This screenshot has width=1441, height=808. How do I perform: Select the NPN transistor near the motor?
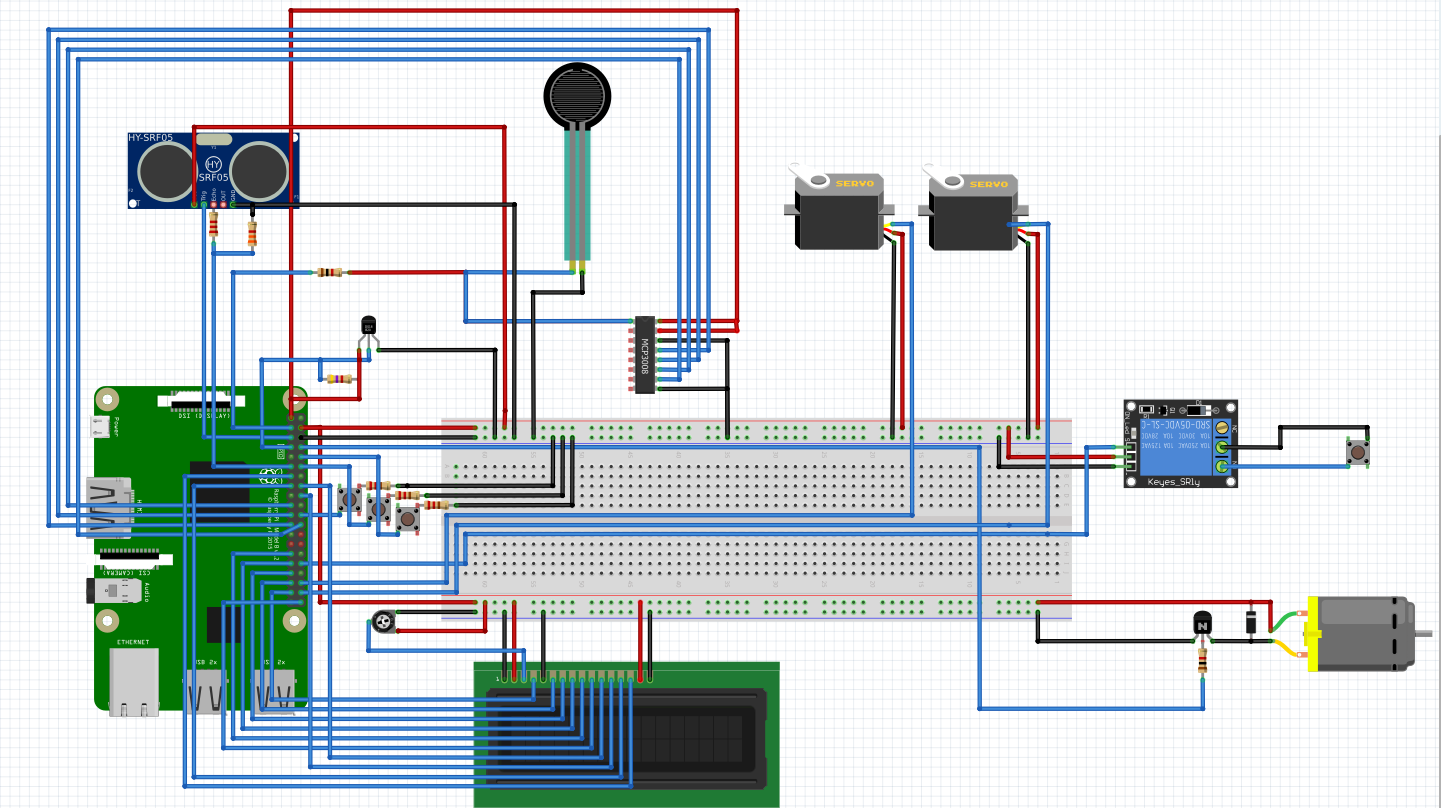[1203, 624]
